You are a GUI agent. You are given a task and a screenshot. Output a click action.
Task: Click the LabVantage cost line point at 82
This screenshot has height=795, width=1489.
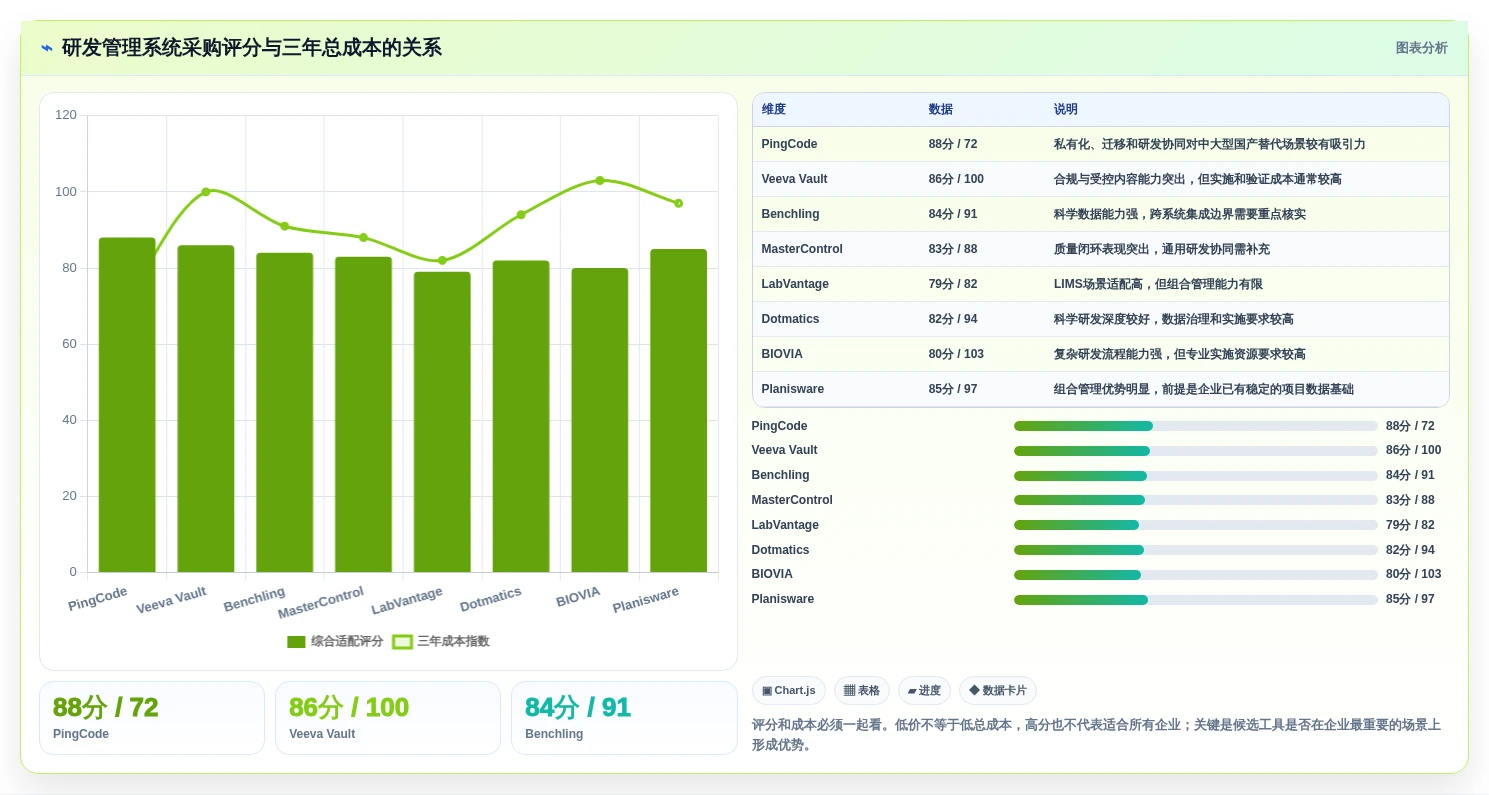442,261
